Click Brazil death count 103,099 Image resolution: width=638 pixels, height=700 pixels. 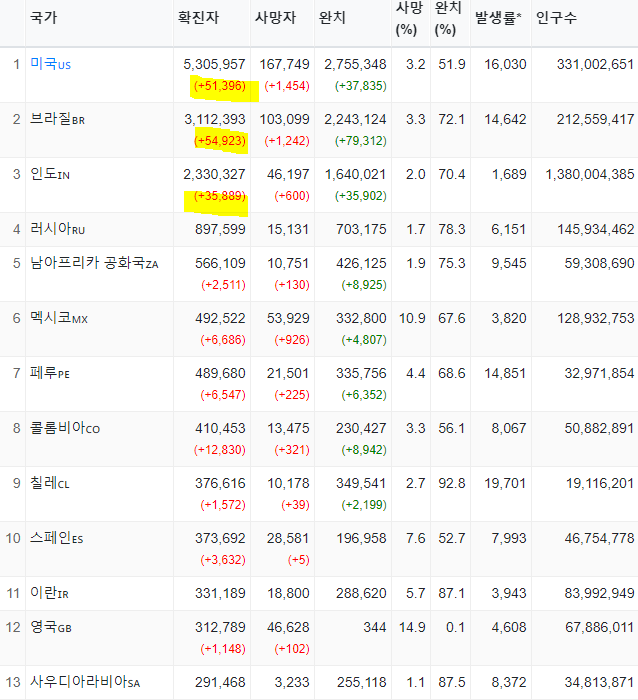284,119
